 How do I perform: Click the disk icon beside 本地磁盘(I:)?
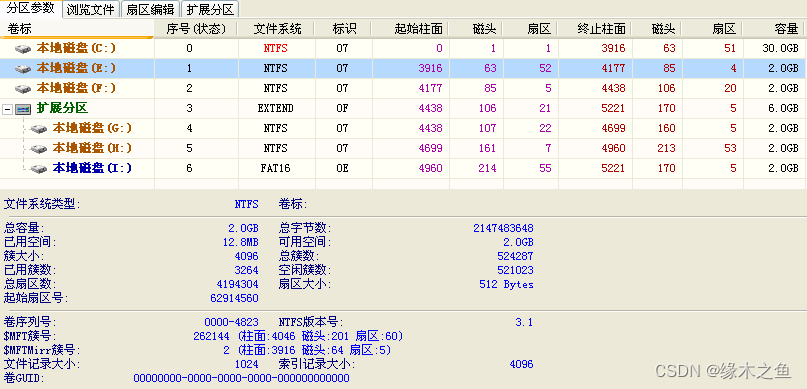point(39,168)
